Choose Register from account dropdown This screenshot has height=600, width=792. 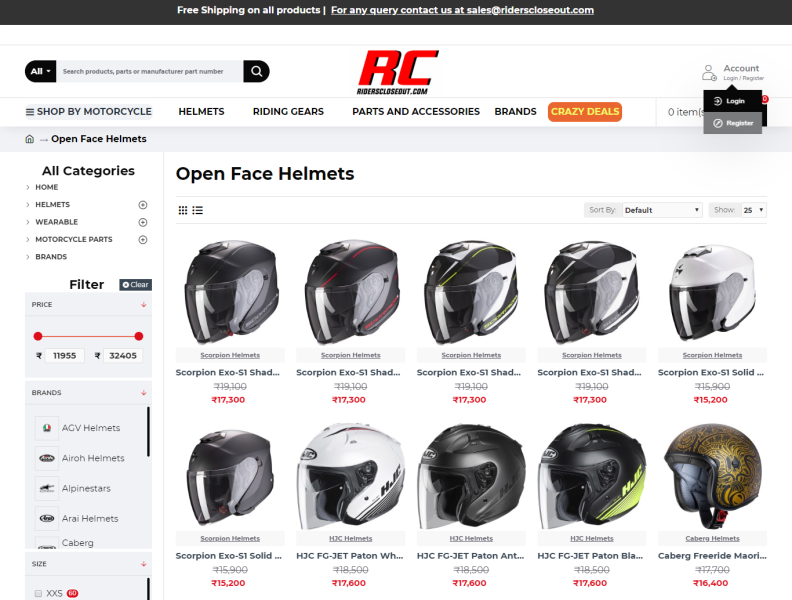[732, 123]
